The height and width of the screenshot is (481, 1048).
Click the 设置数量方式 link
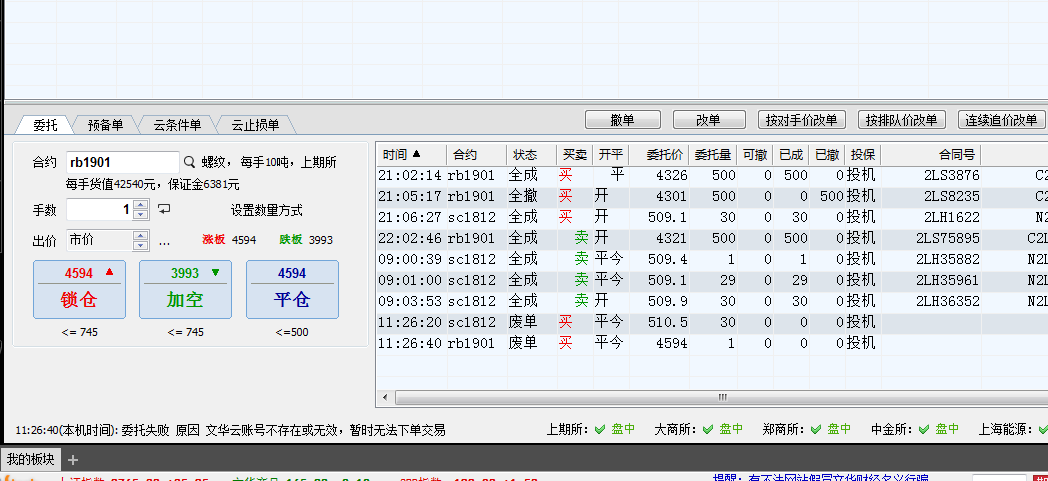[266, 210]
